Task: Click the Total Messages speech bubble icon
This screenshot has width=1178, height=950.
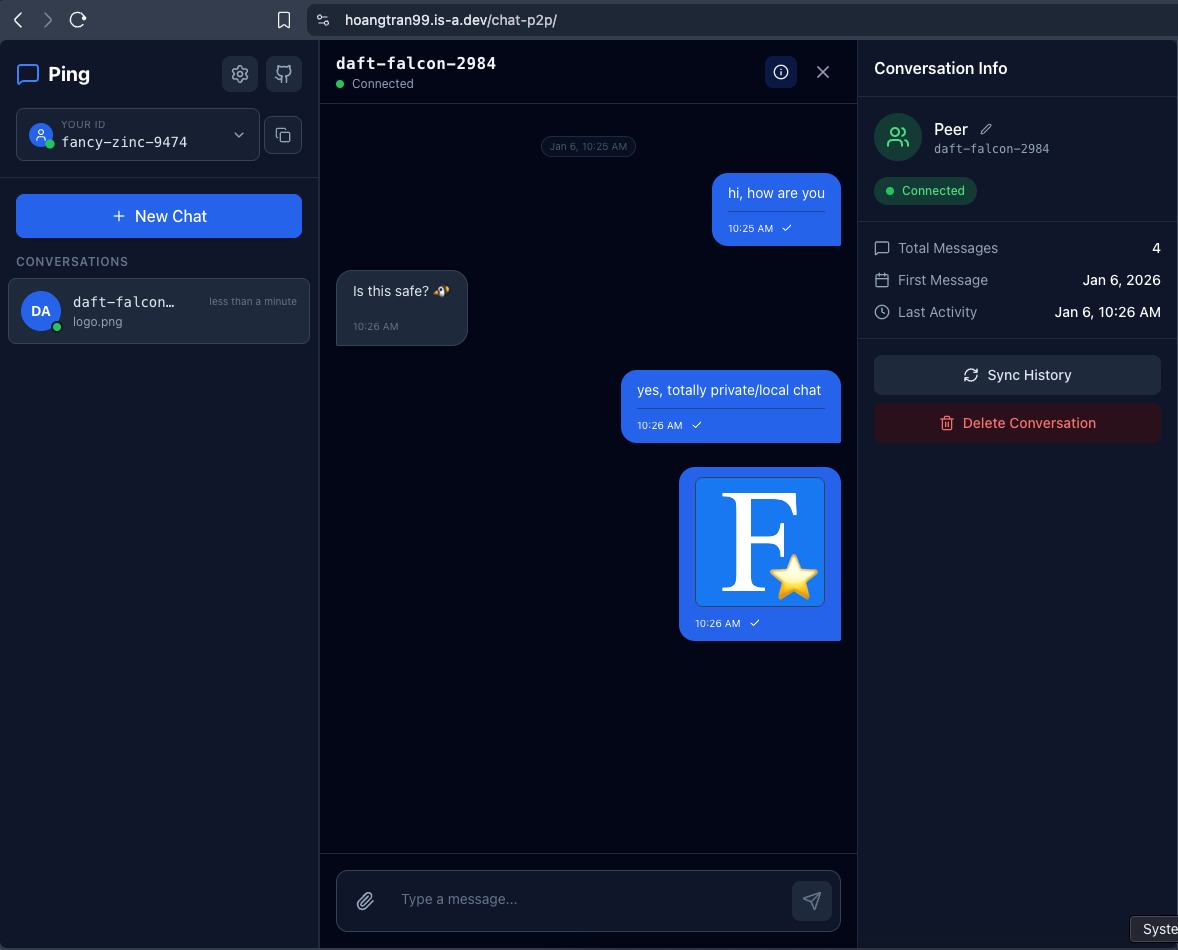Action: pos(882,248)
